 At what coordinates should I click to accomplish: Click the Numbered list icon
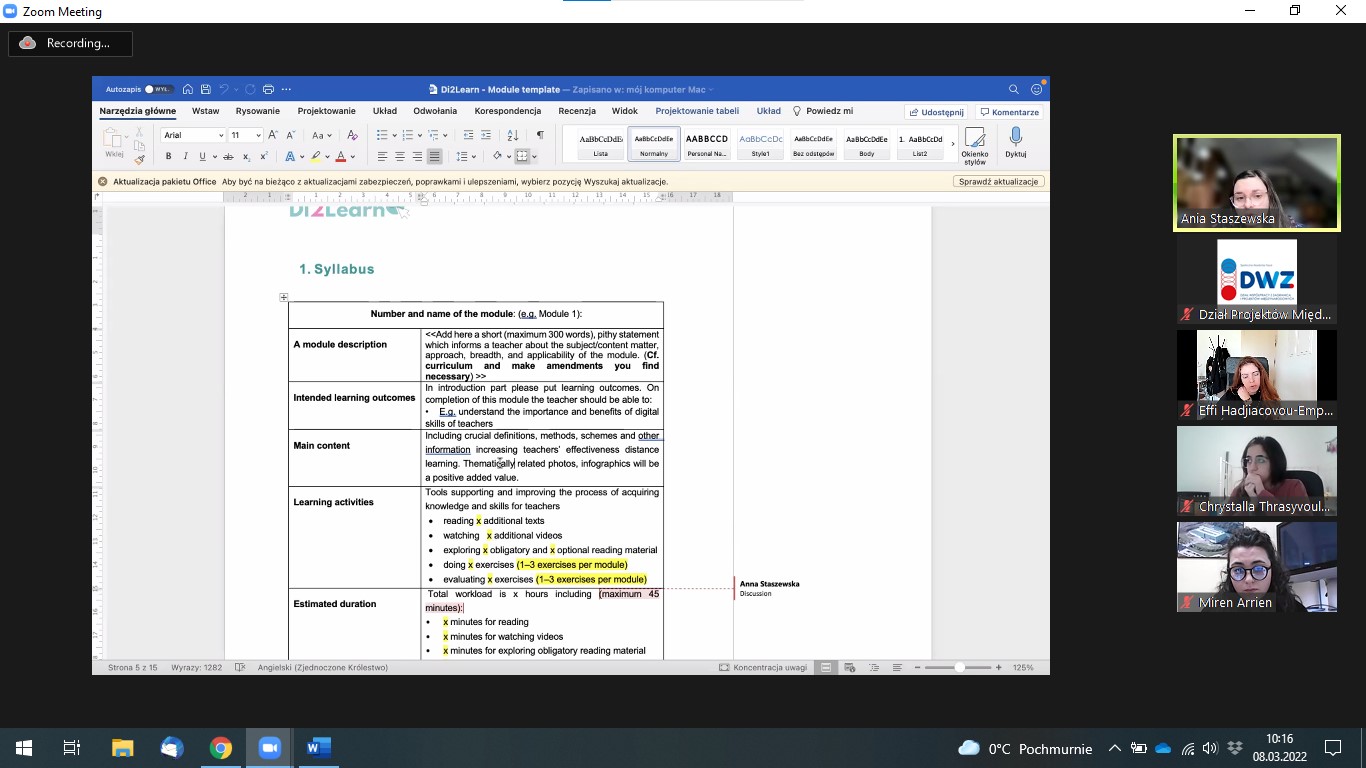pos(407,135)
